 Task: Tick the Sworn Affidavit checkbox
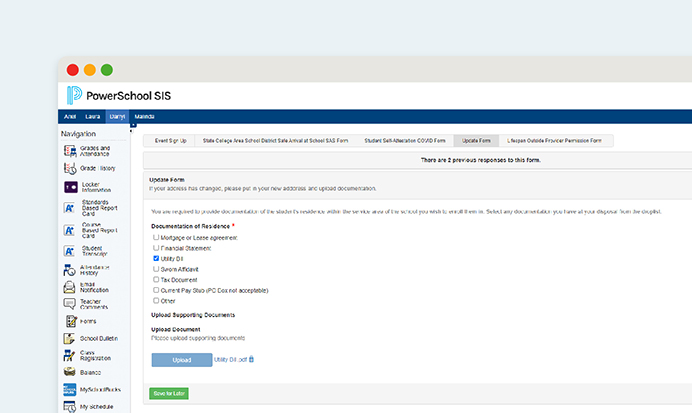click(x=156, y=269)
